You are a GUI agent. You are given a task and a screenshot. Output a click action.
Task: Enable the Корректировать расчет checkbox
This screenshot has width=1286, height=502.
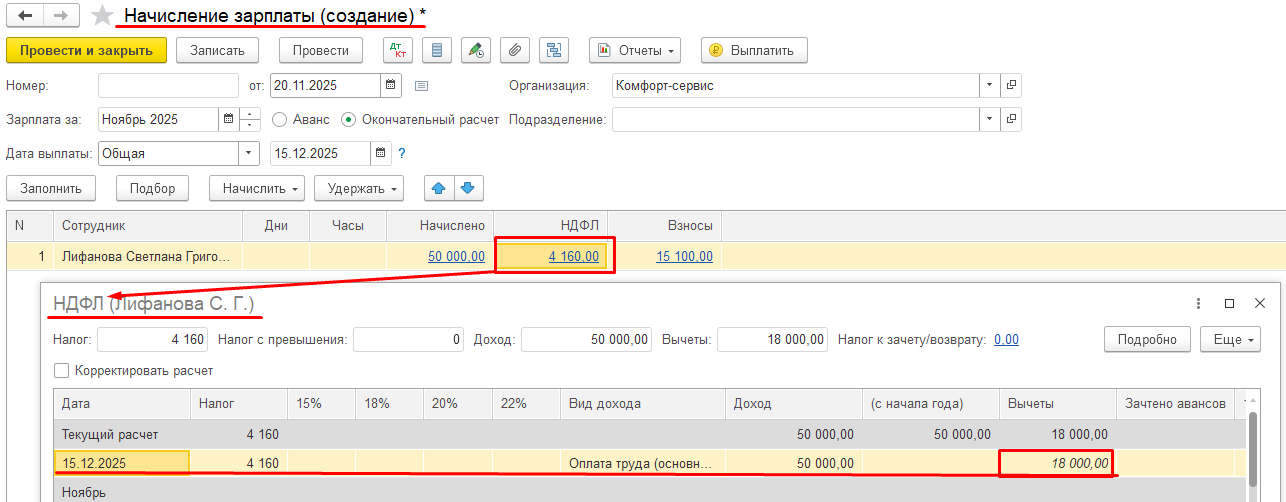[x=61, y=370]
